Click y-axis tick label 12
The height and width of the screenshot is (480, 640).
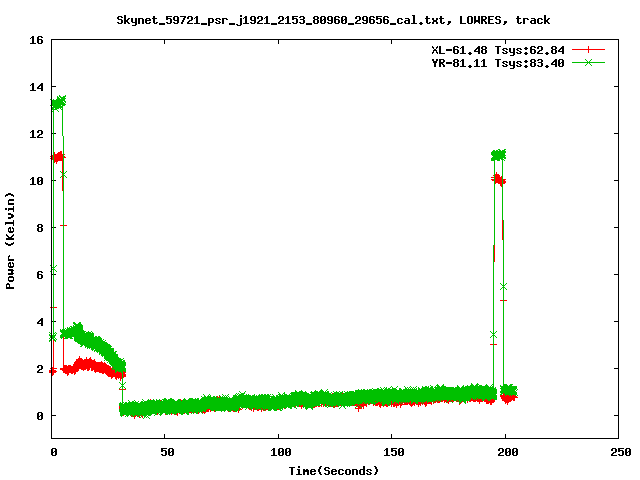click(36, 134)
